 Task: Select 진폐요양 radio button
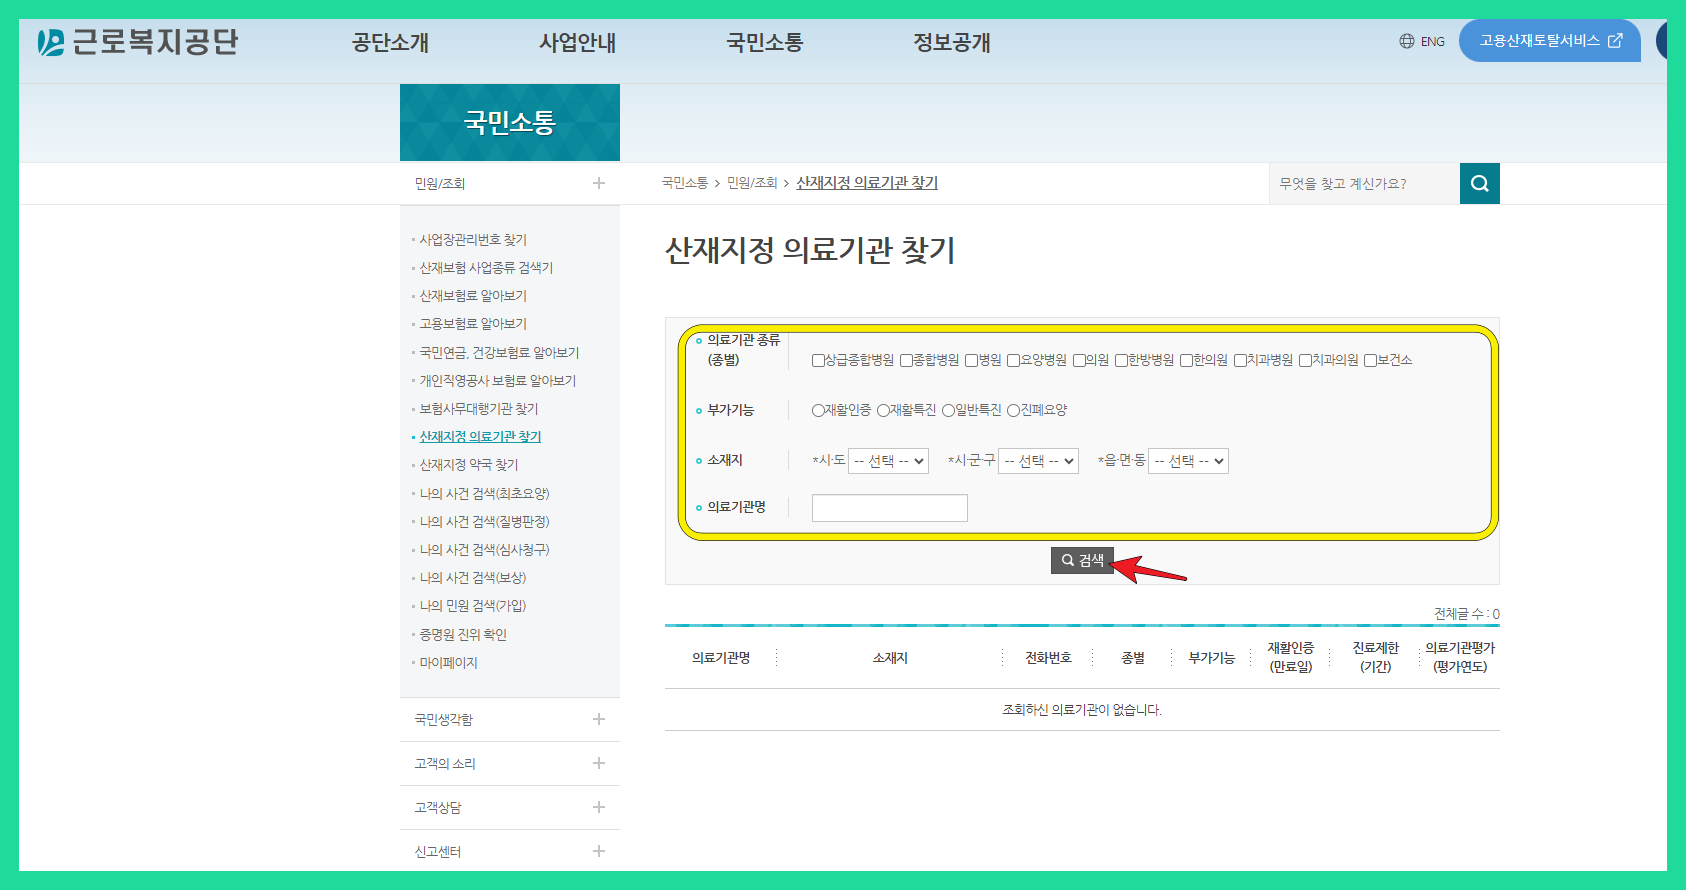point(1013,410)
